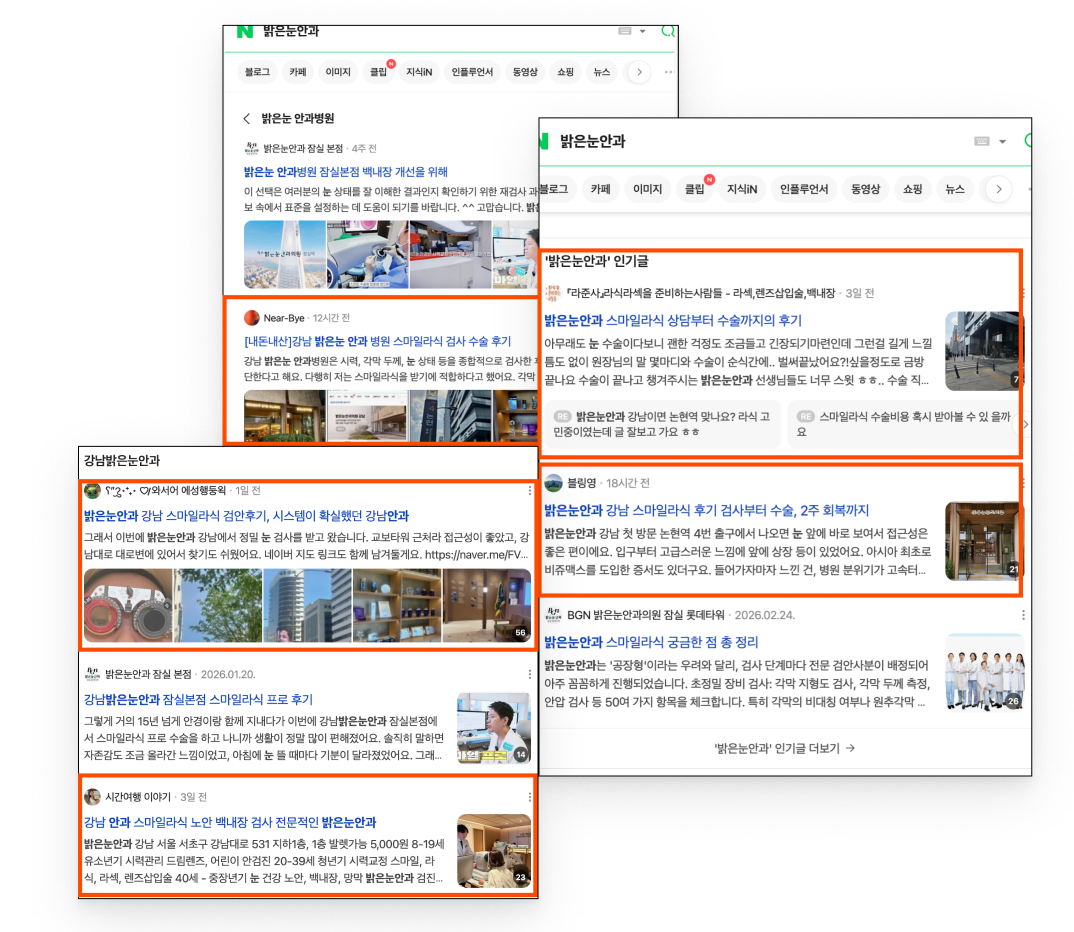The image size is (1074, 932).
Task: Open clinic thumbnail of 시간여행 이야기 post
Action: pos(494,851)
